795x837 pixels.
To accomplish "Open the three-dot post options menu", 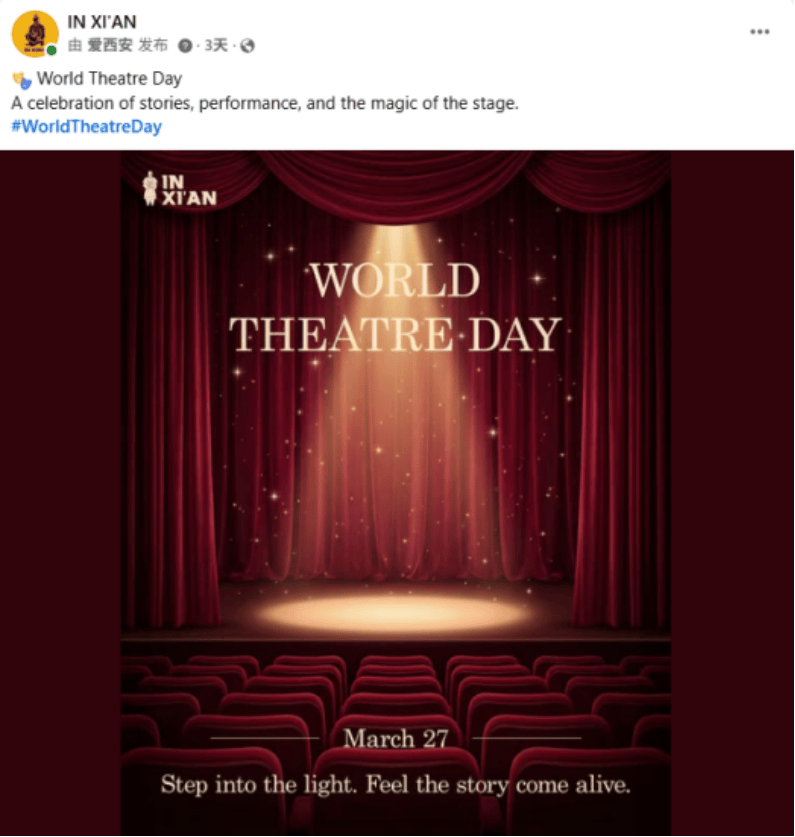I will [760, 32].
